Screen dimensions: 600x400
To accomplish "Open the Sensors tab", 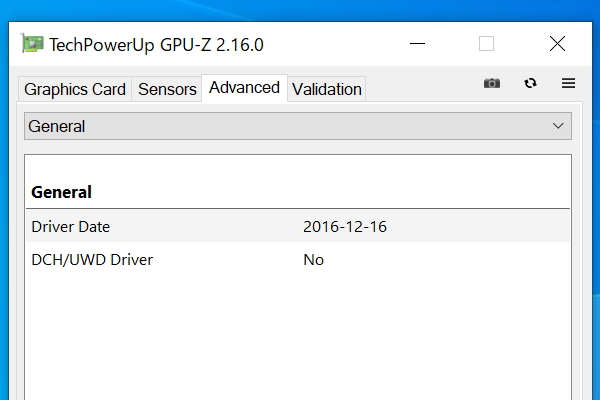I will [x=167, y=89].
